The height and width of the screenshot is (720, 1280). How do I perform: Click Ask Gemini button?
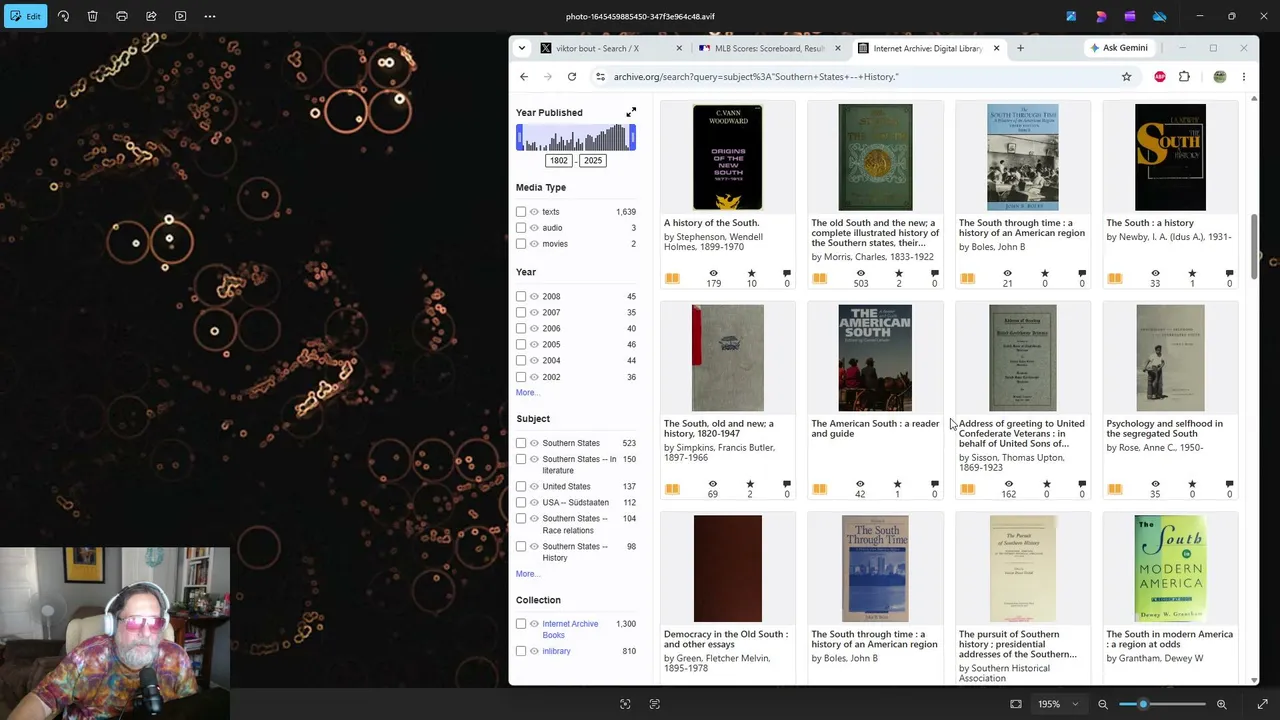[1119, 48]
